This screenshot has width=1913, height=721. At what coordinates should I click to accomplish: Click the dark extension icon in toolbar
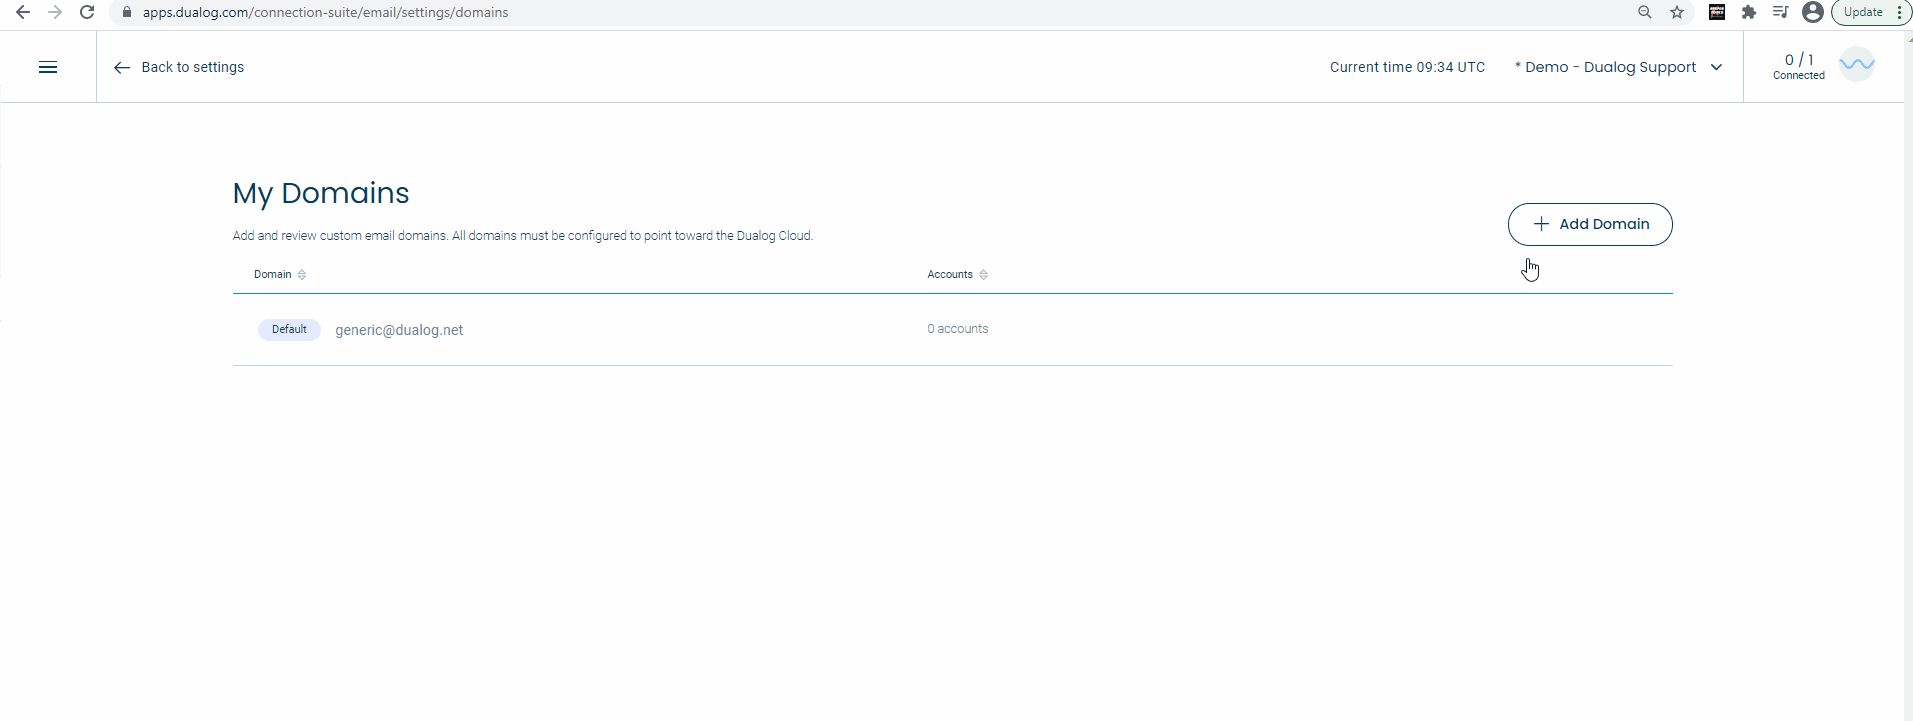pyautogui.click(x=1717, y=12)
